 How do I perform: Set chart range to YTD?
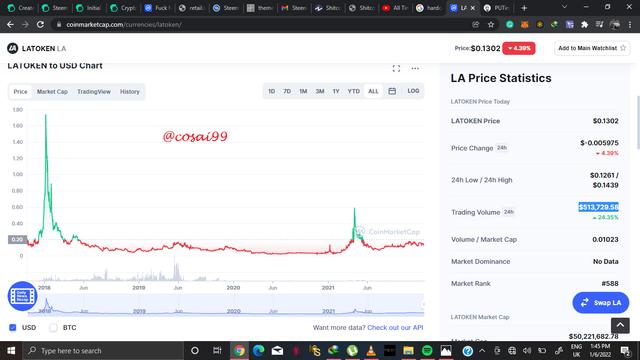pos(353,91)
